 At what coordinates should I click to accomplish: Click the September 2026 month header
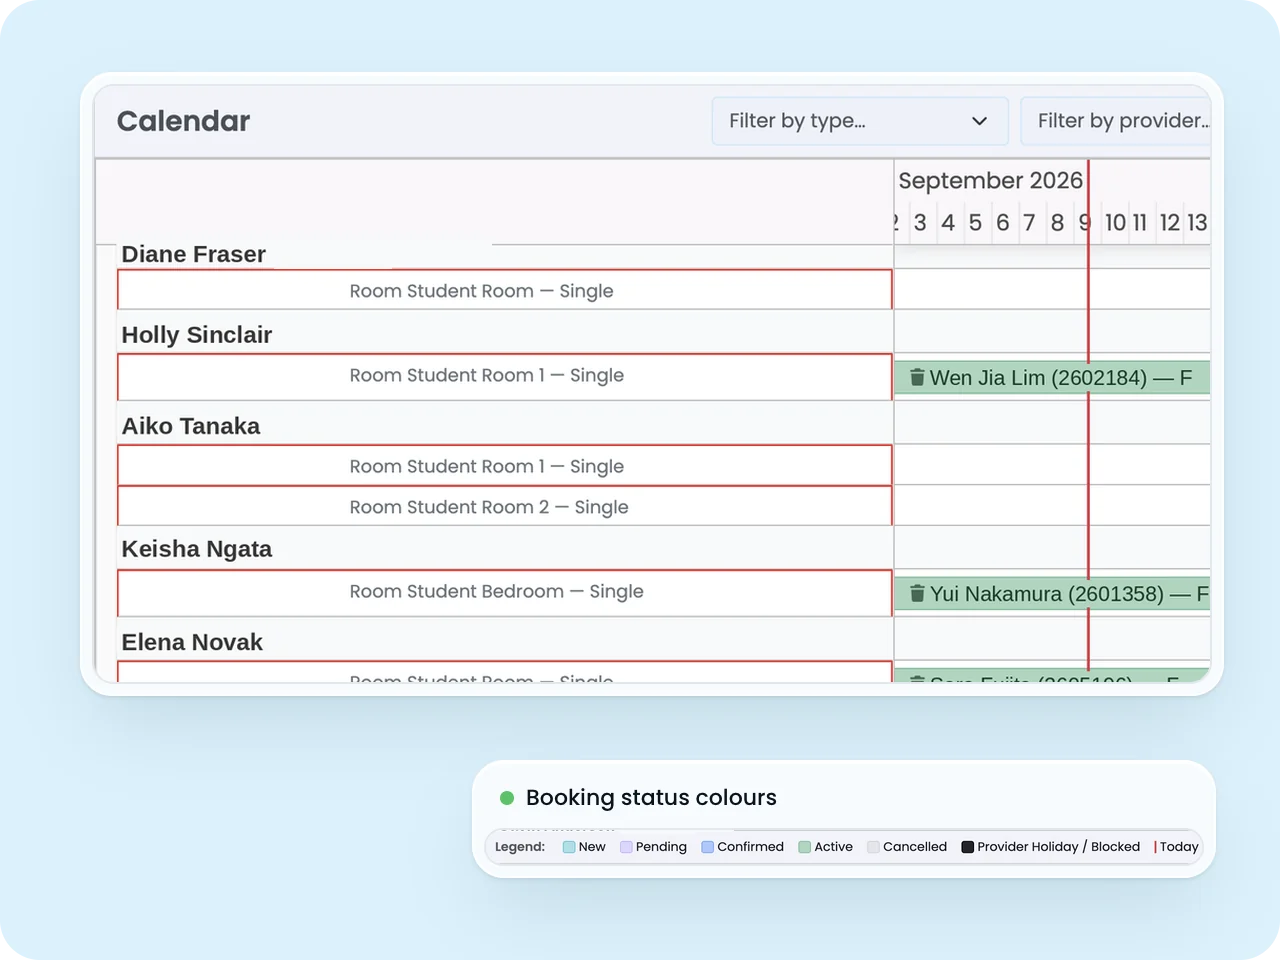(x=990, y=180)
